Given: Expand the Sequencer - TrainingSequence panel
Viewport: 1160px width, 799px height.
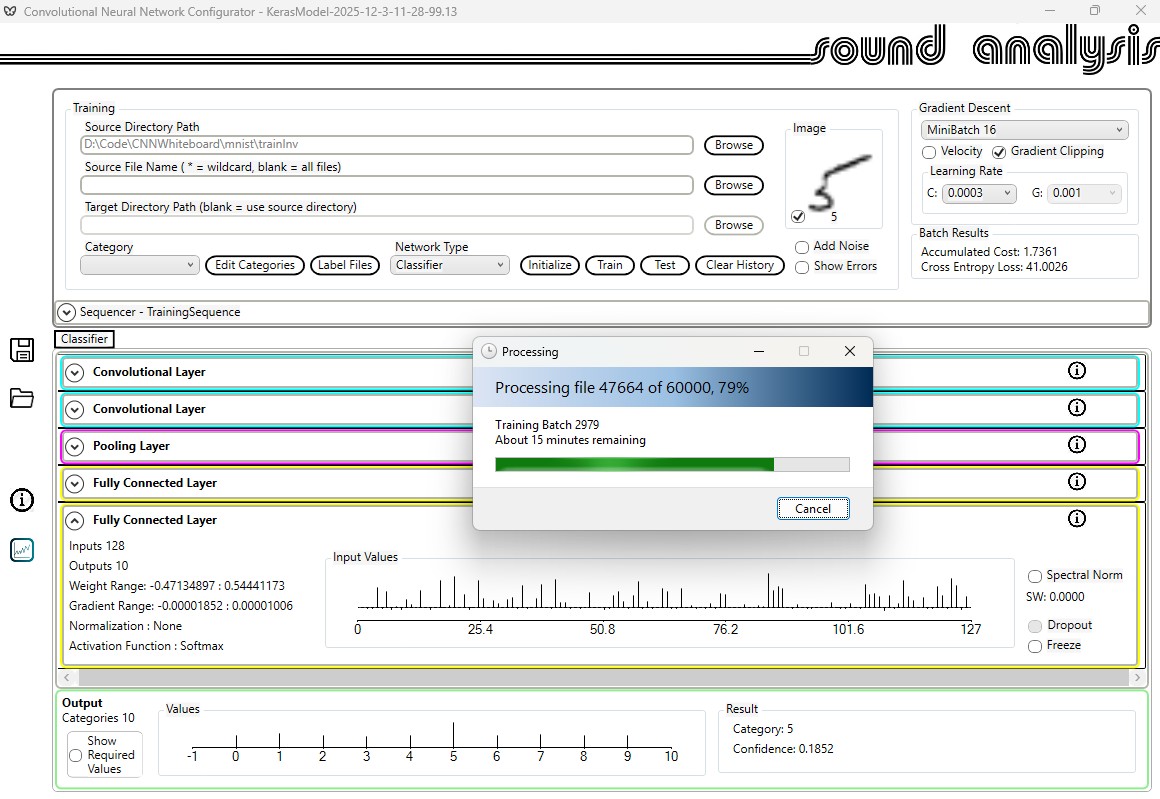Looking at the screenshot, I should [67, 312].
